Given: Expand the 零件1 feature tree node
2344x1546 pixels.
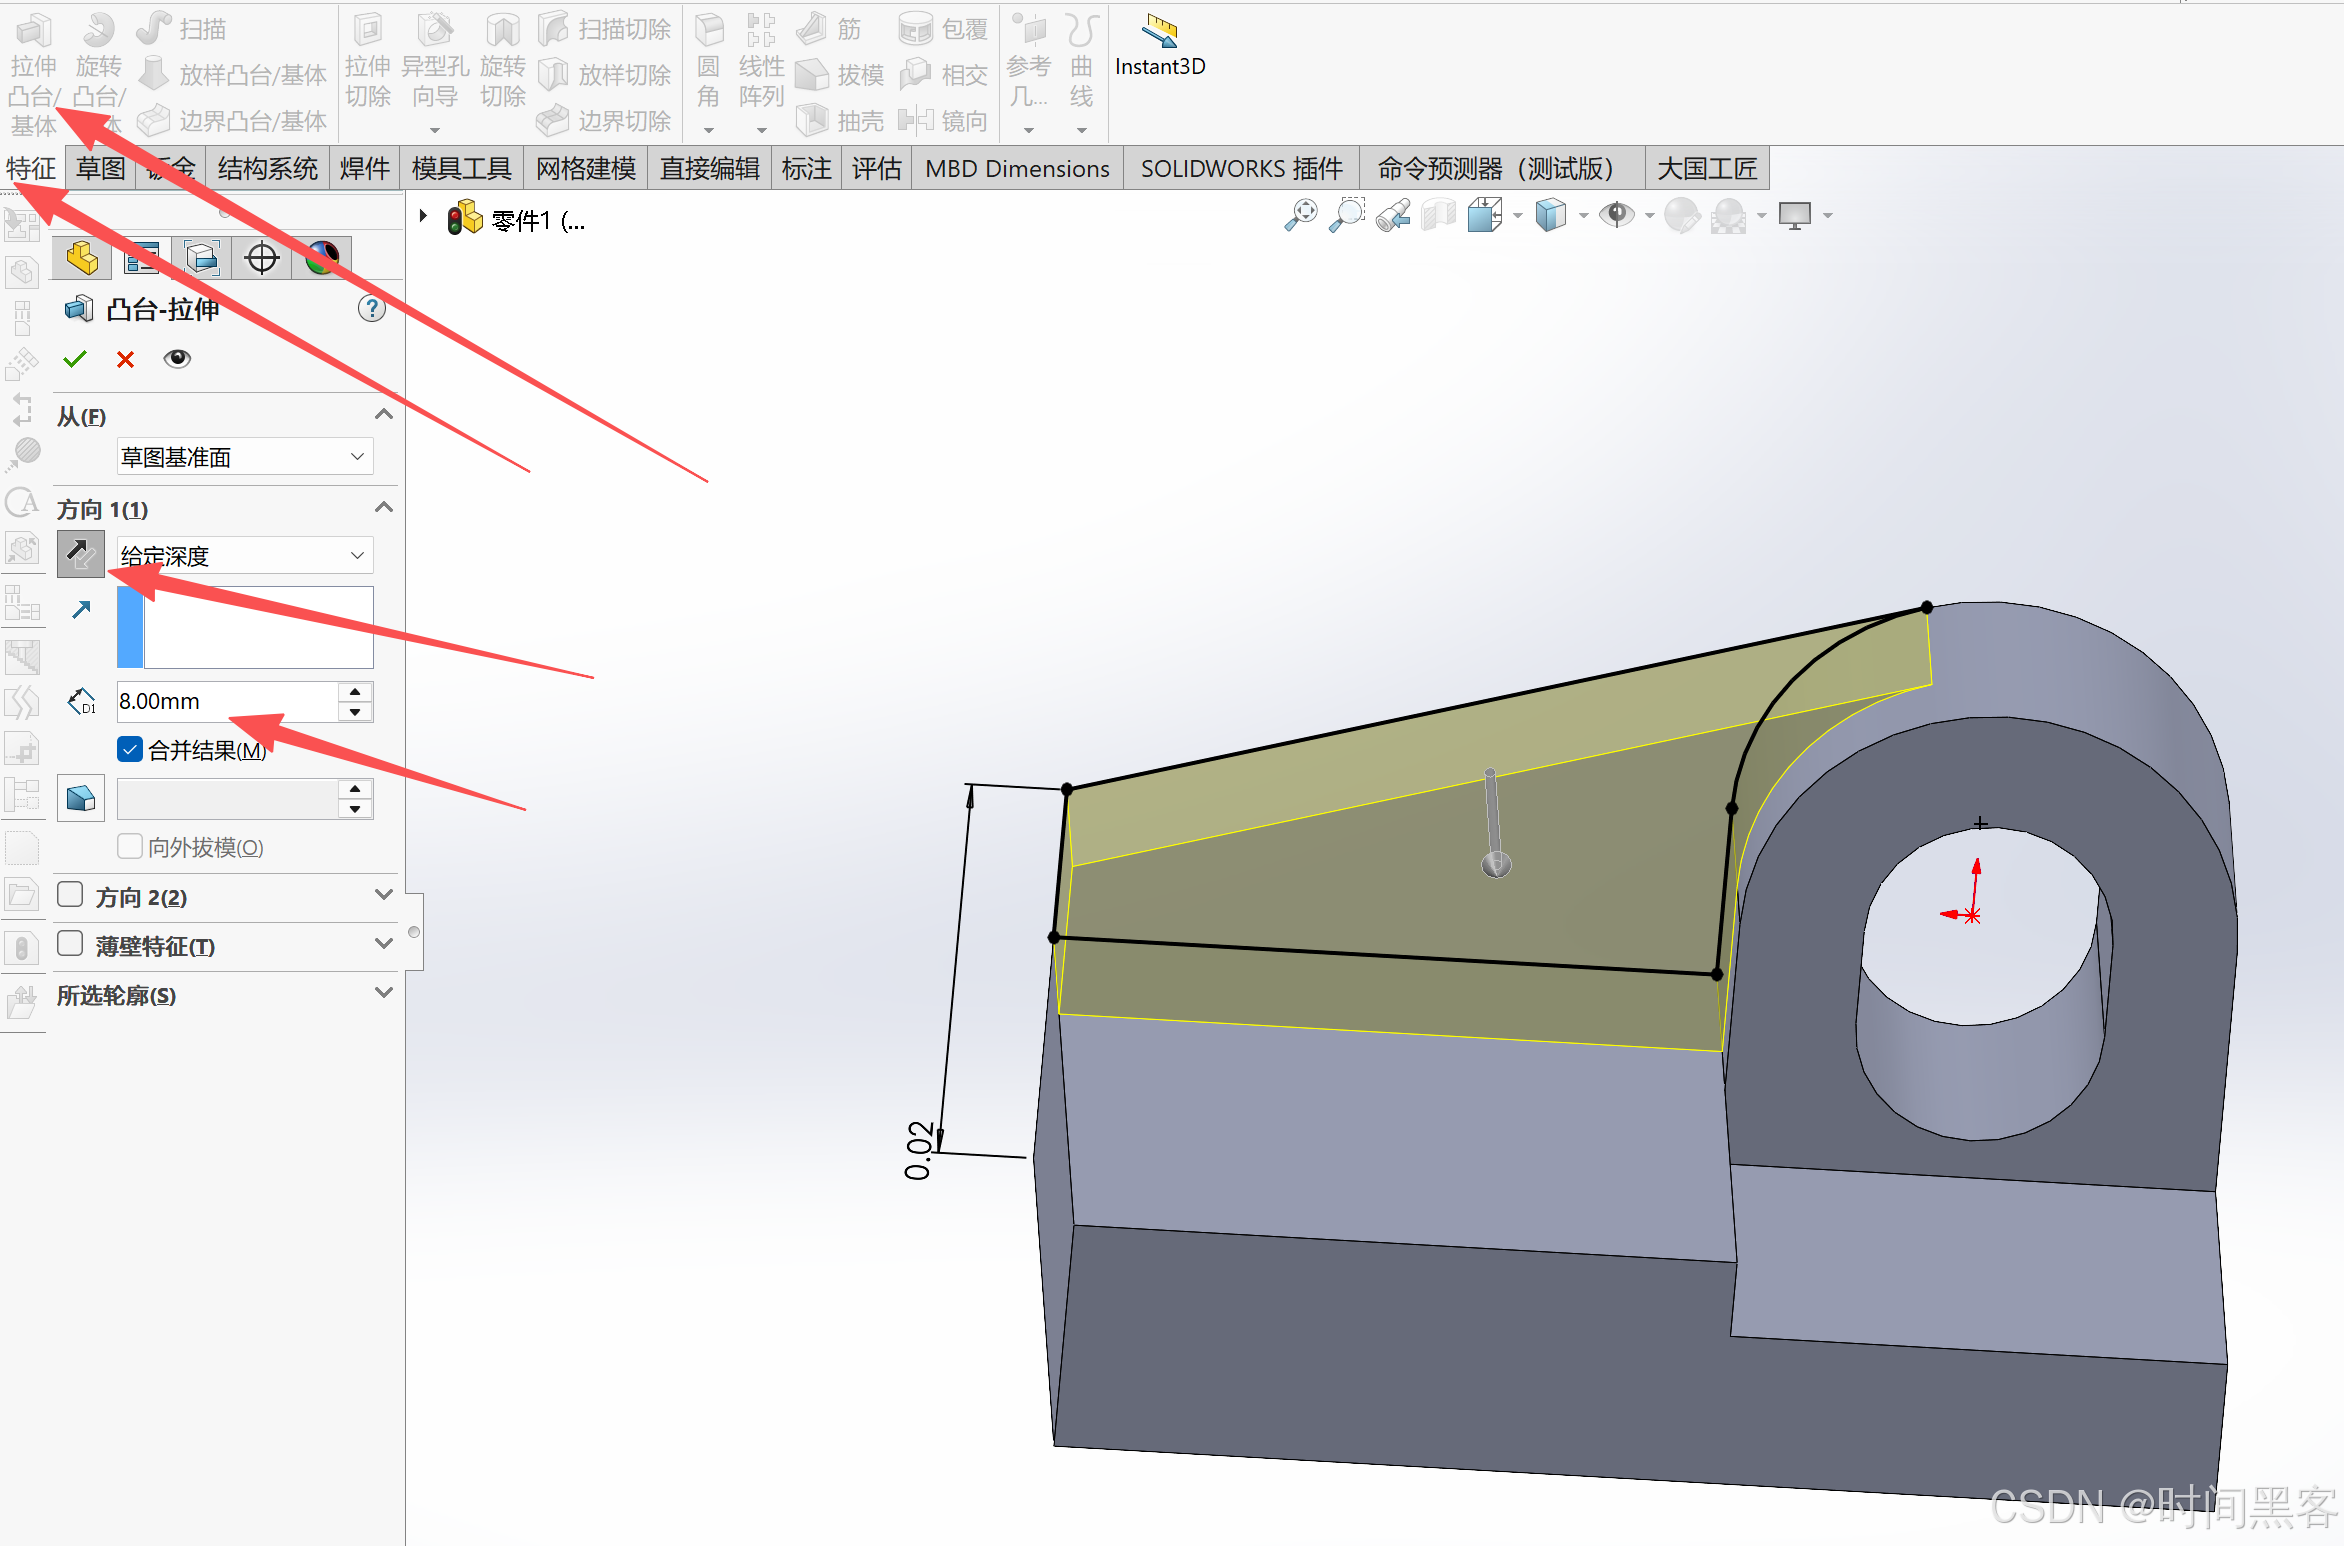Looking at the screenshot, I should coord(424,216).
